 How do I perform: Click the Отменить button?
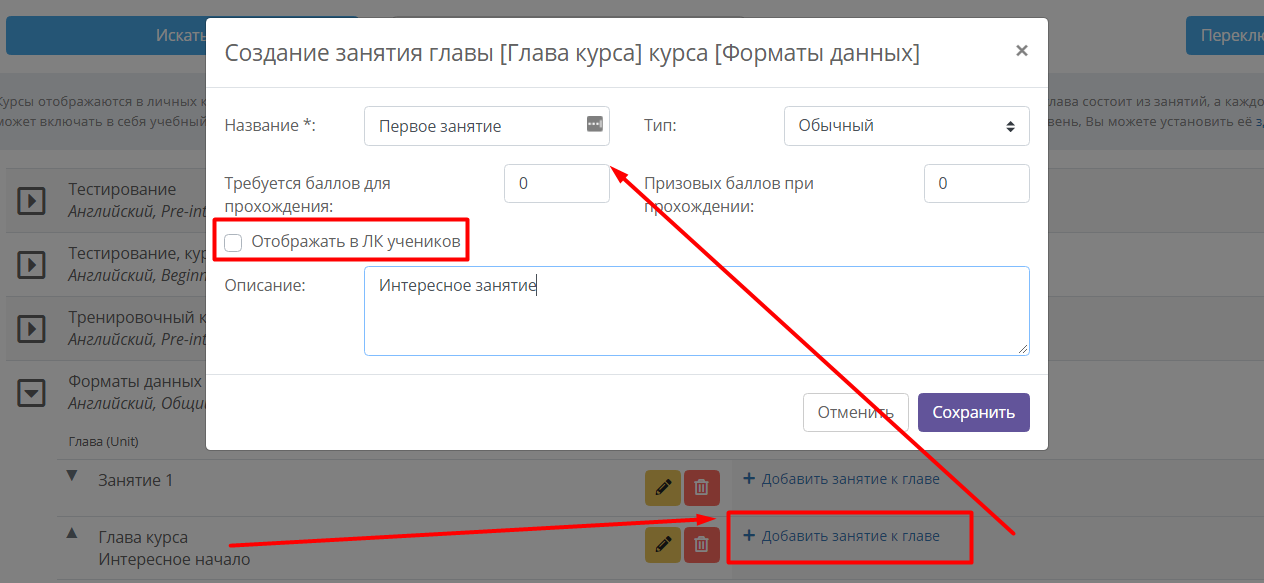[x=855, y=412]
